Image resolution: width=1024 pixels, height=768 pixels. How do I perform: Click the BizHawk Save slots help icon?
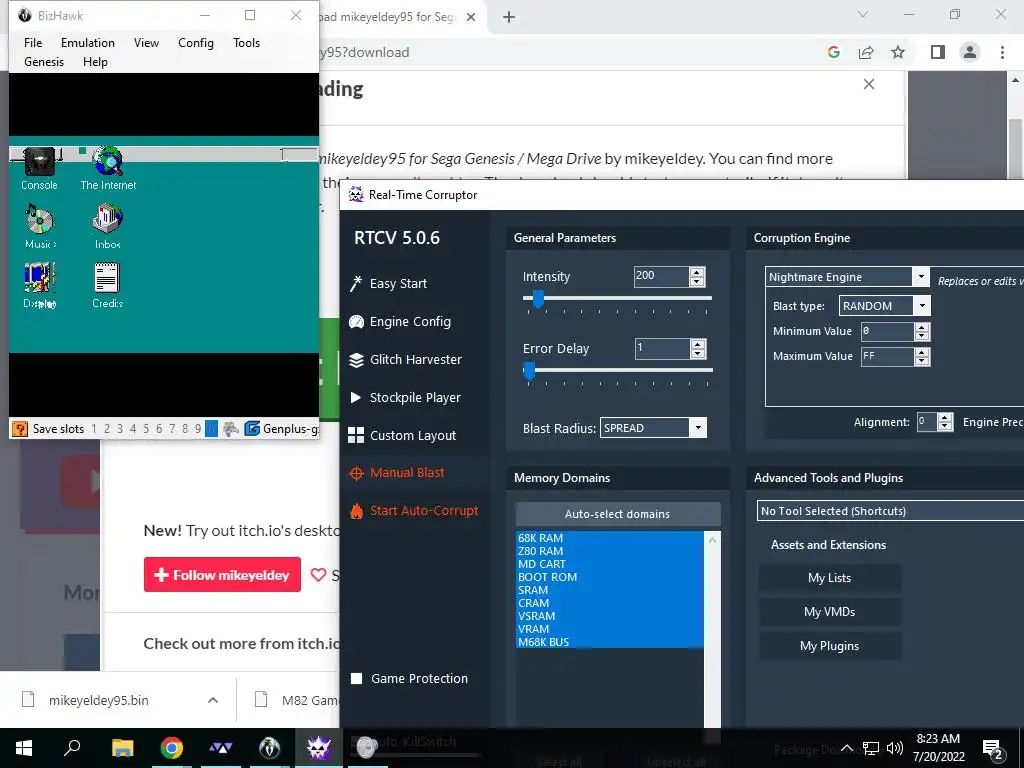pos(20,428)
